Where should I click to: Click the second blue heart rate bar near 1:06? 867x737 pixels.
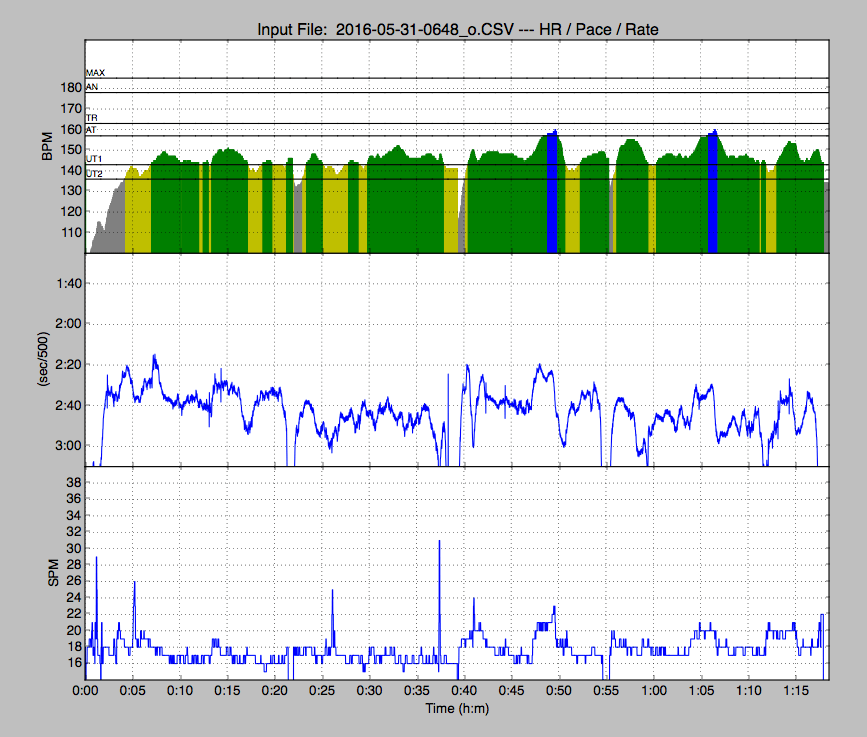[x=713, y=200]
